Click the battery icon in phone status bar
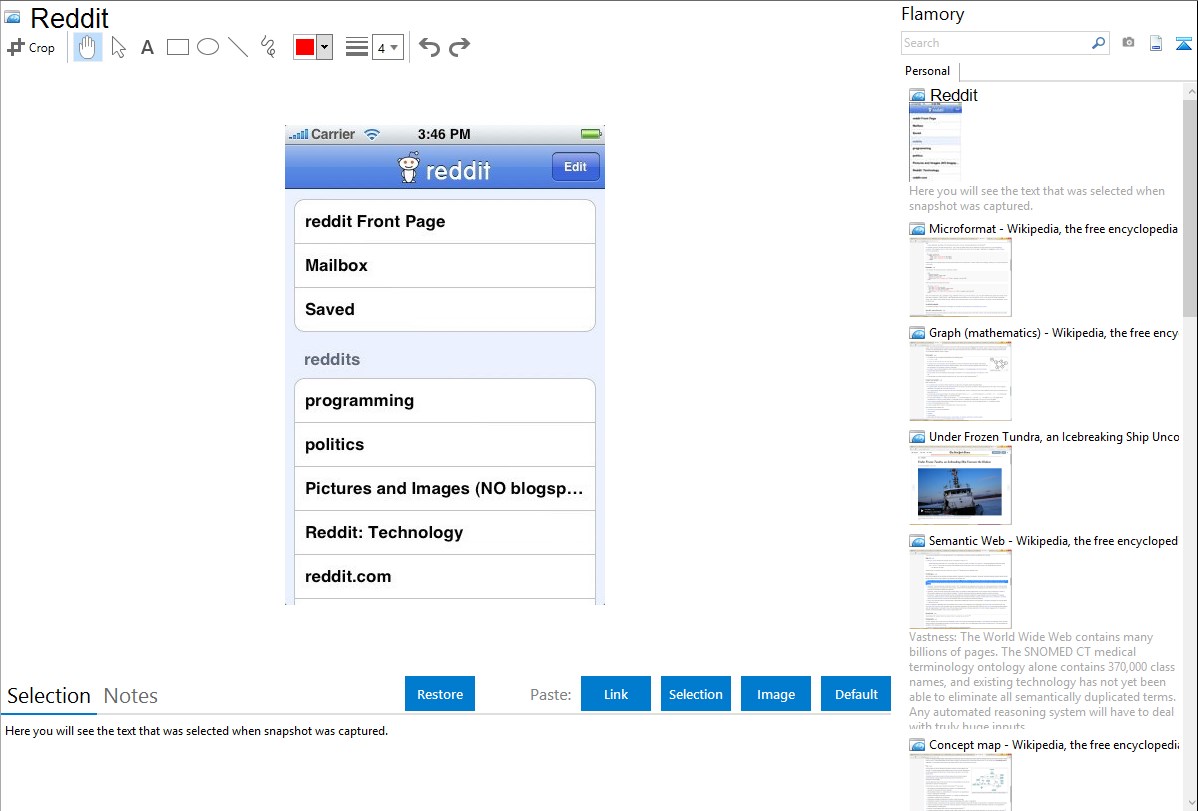The width and height of the screenshot is (1198, 811). (591, 135)
